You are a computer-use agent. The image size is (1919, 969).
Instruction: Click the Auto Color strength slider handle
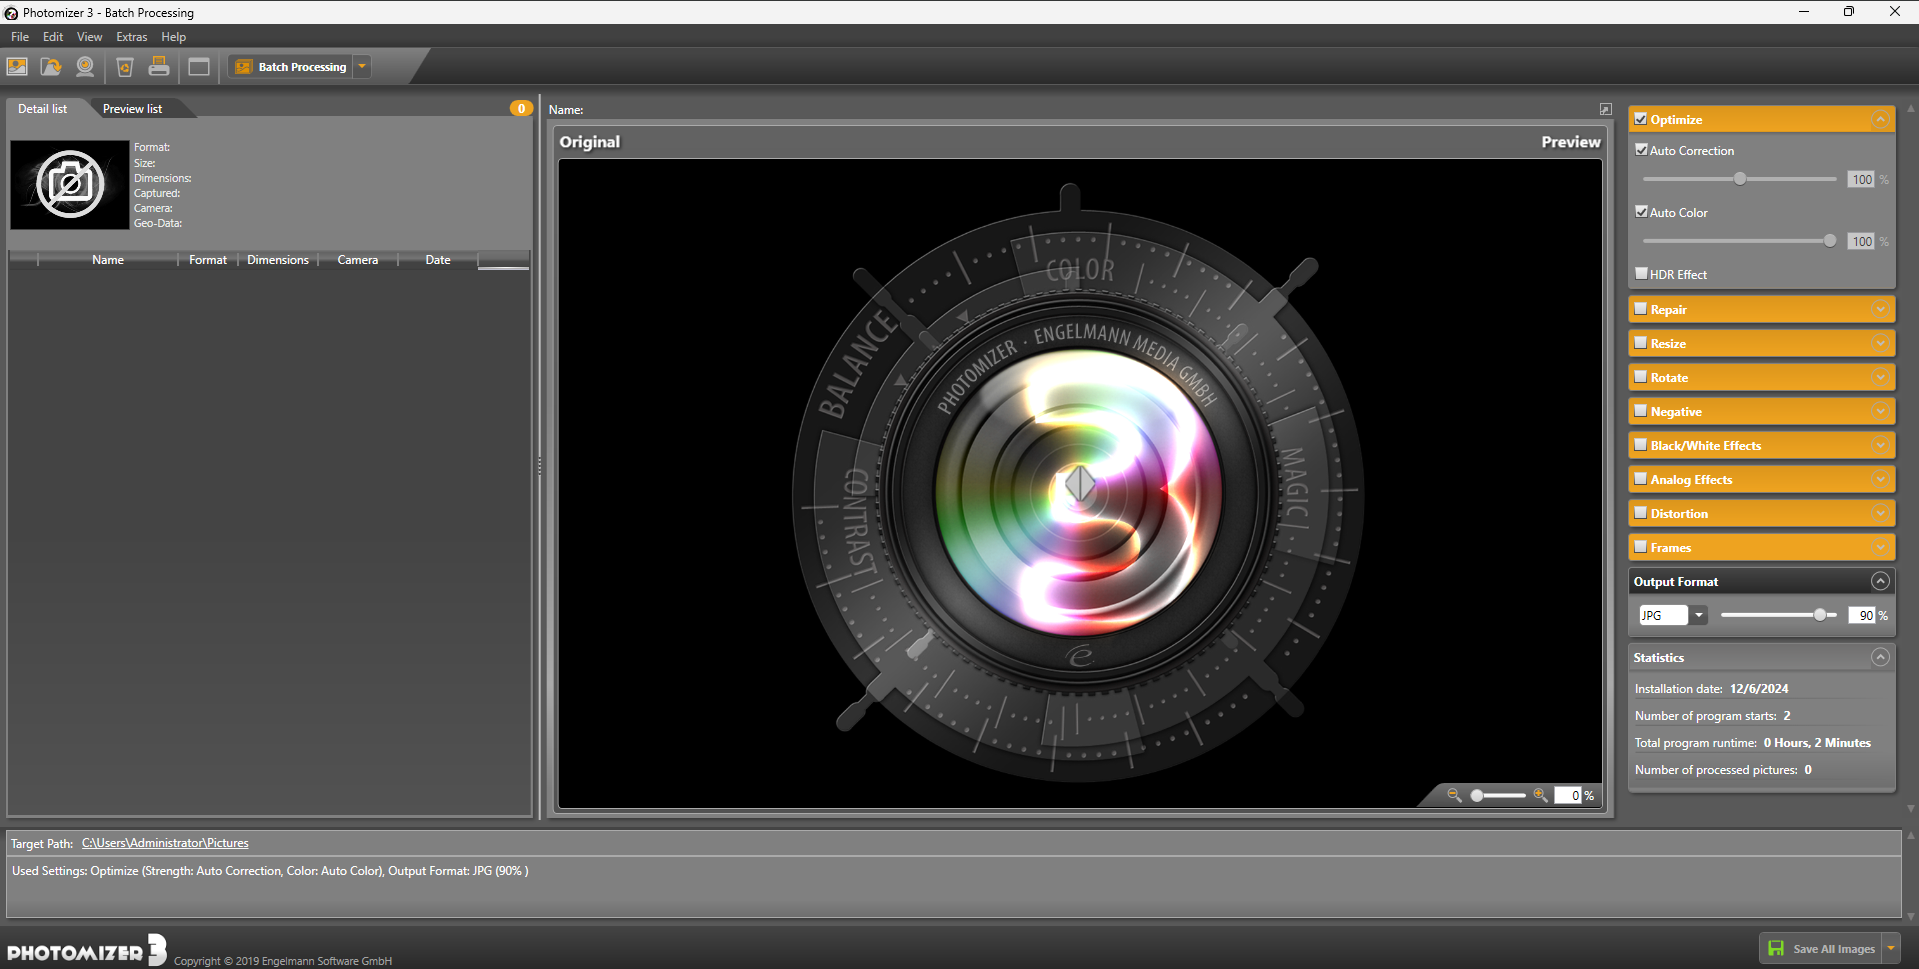click(1829, 241)
